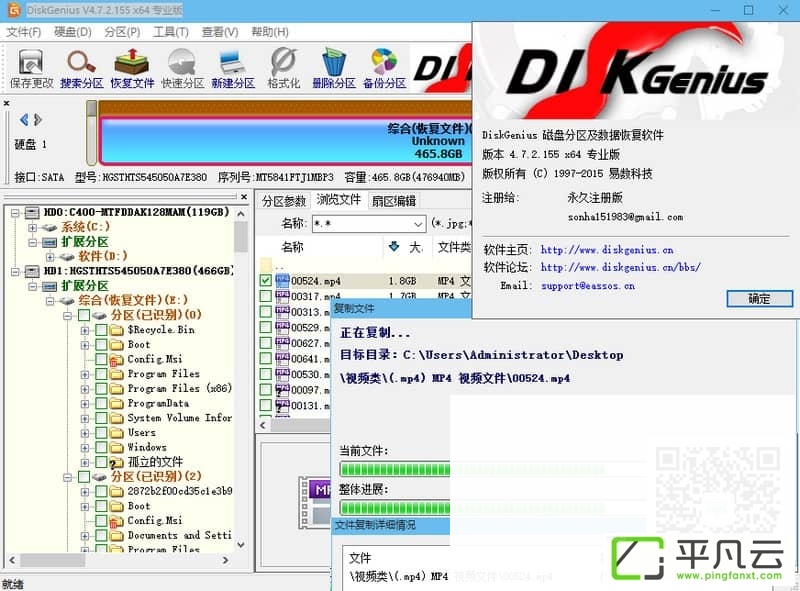Check the $Recycle.Bin folder checkbox
The width and height of the screenshot is (800, 591).
101,330
